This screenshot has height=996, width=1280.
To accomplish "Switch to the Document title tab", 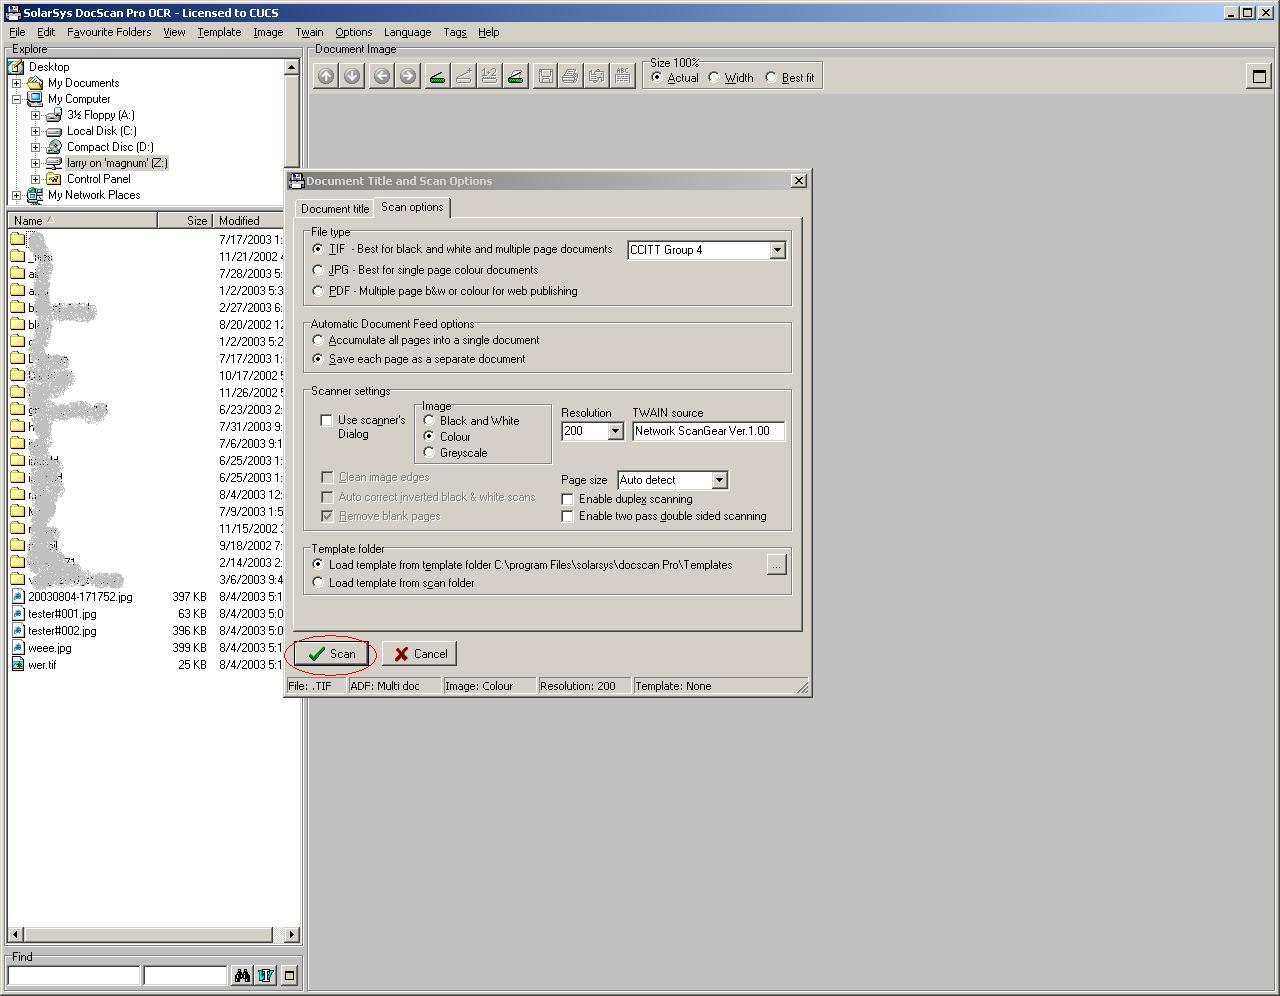I will [334, 207].
